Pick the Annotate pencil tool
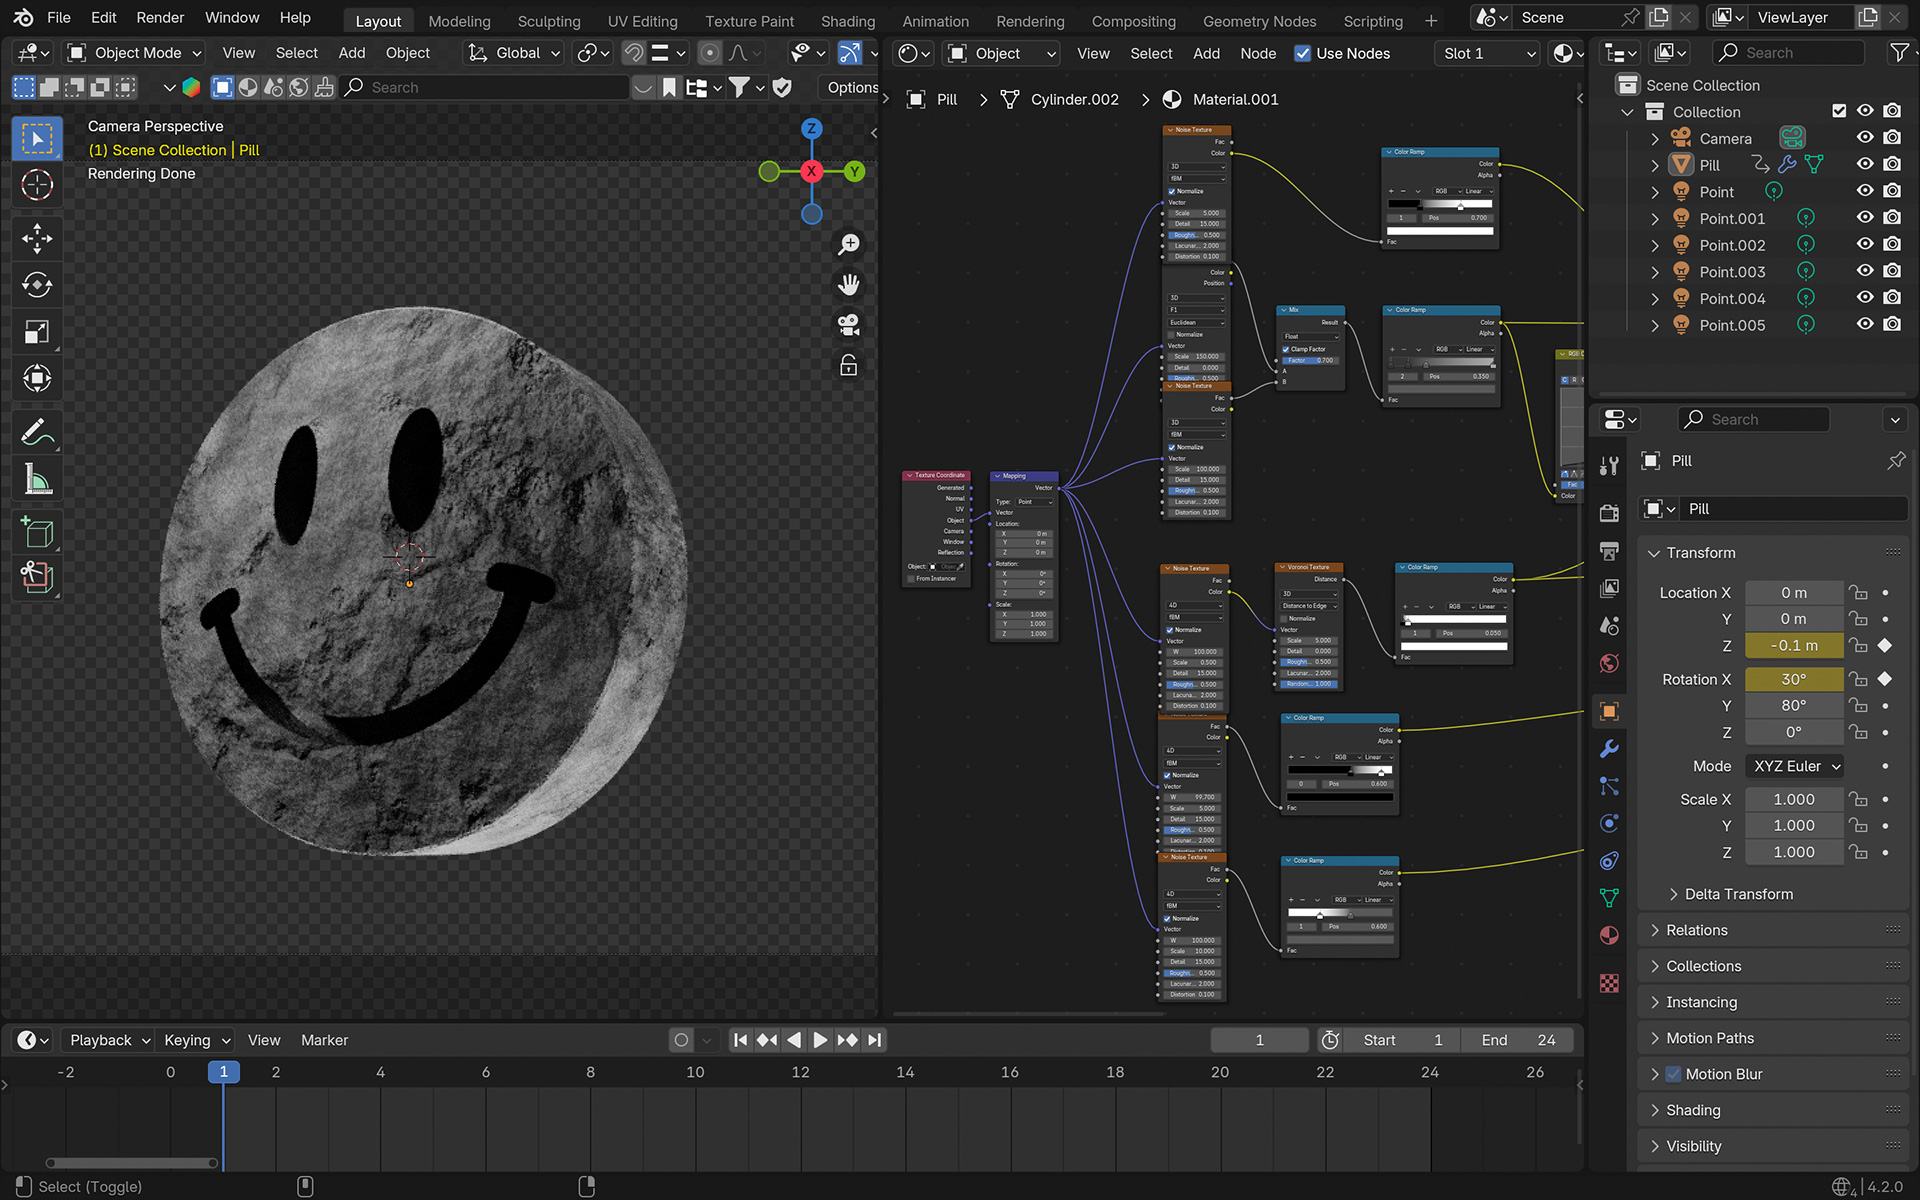Viewport: 1920px width, 1200px height. (37, 432)
